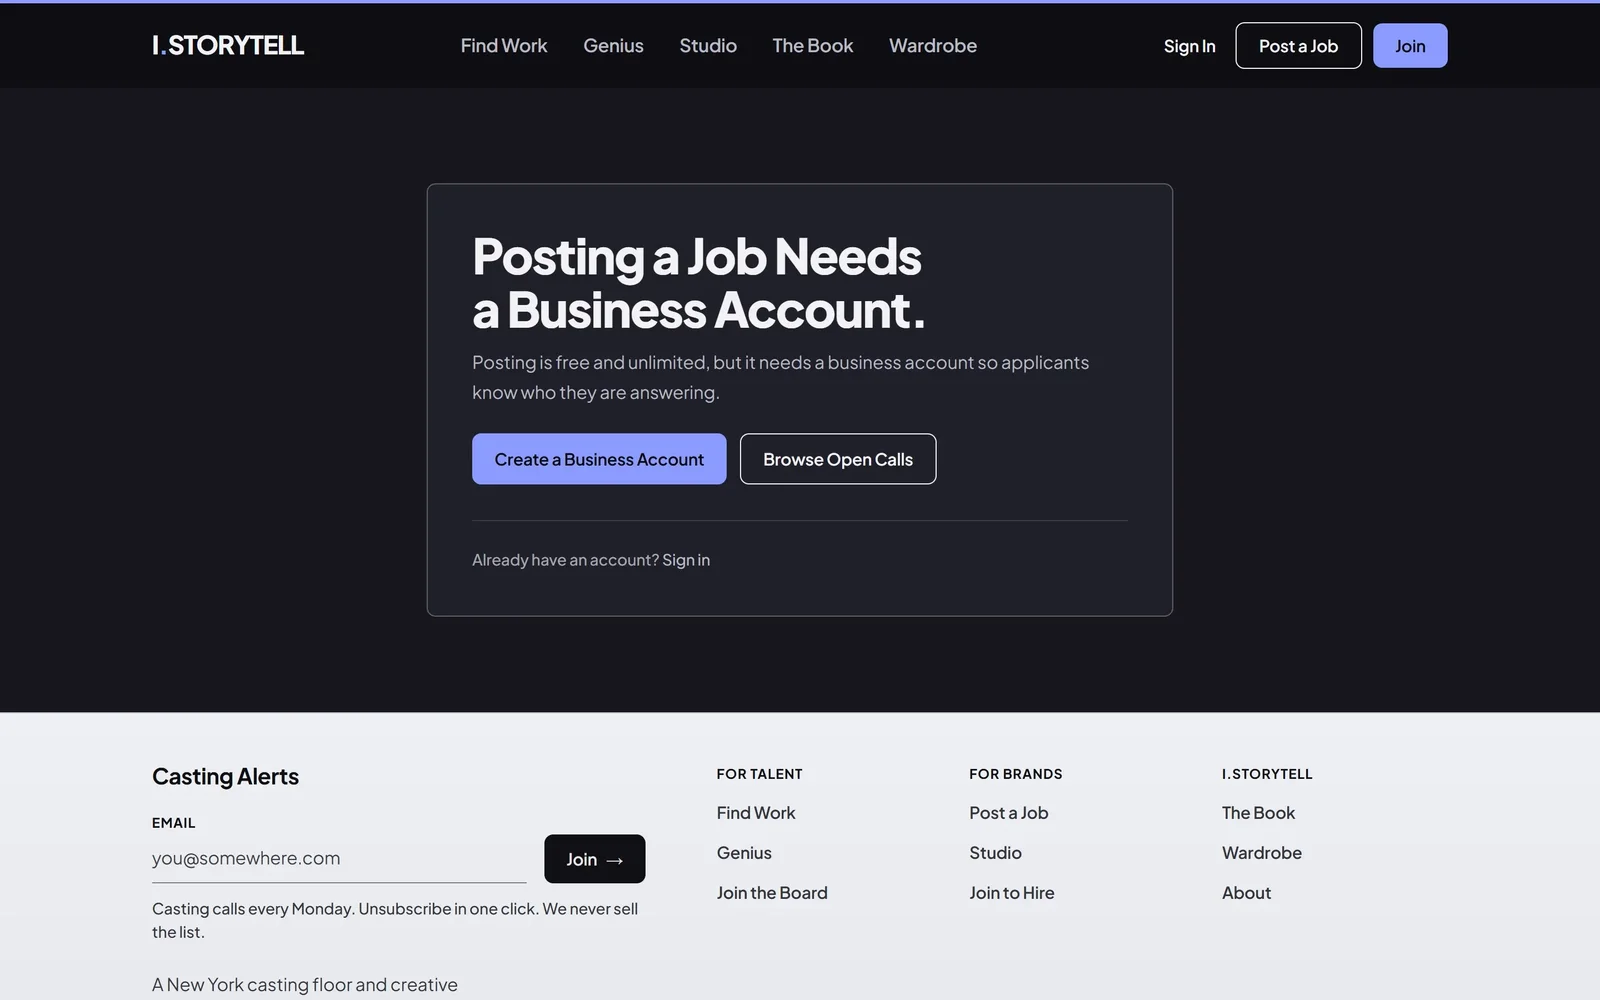
Task: Open Join the Board footer link
Action: [772, 893]
